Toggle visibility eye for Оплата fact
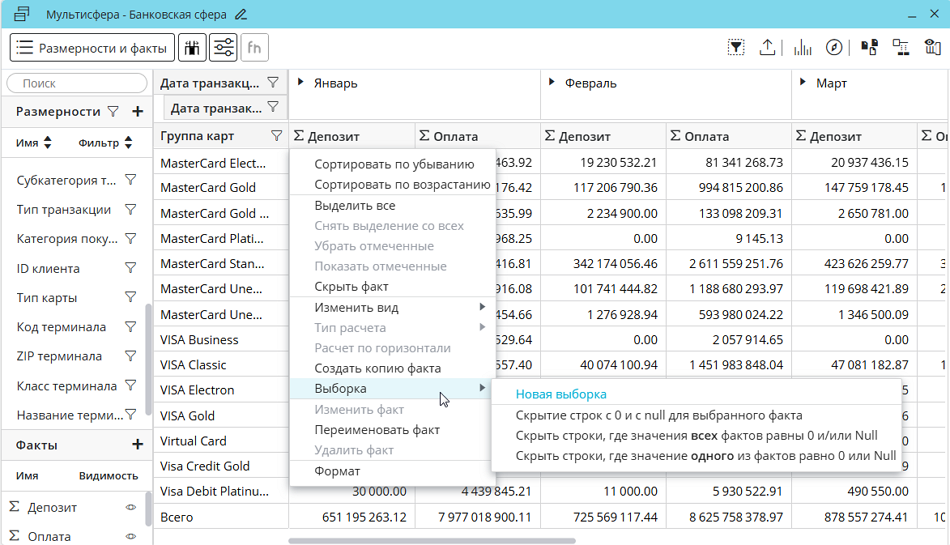This screenshot has width=950, height=545. pyautogui.click(x=130, y=536)
